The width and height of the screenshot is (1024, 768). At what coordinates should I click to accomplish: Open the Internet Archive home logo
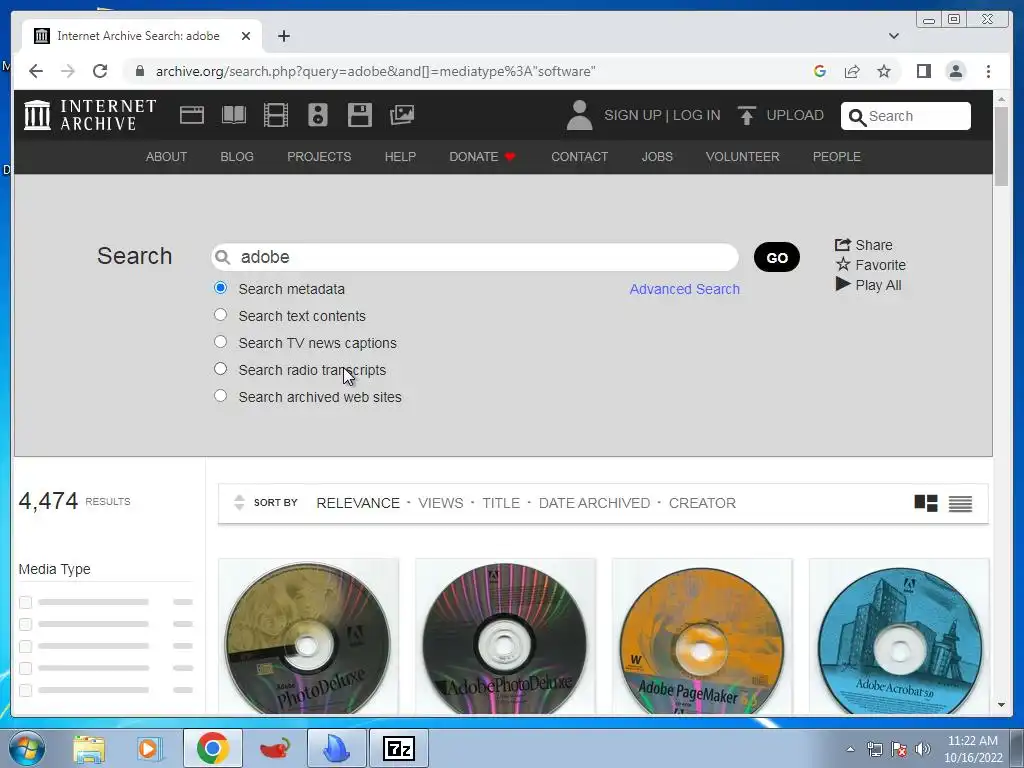(x=90, y=115)
